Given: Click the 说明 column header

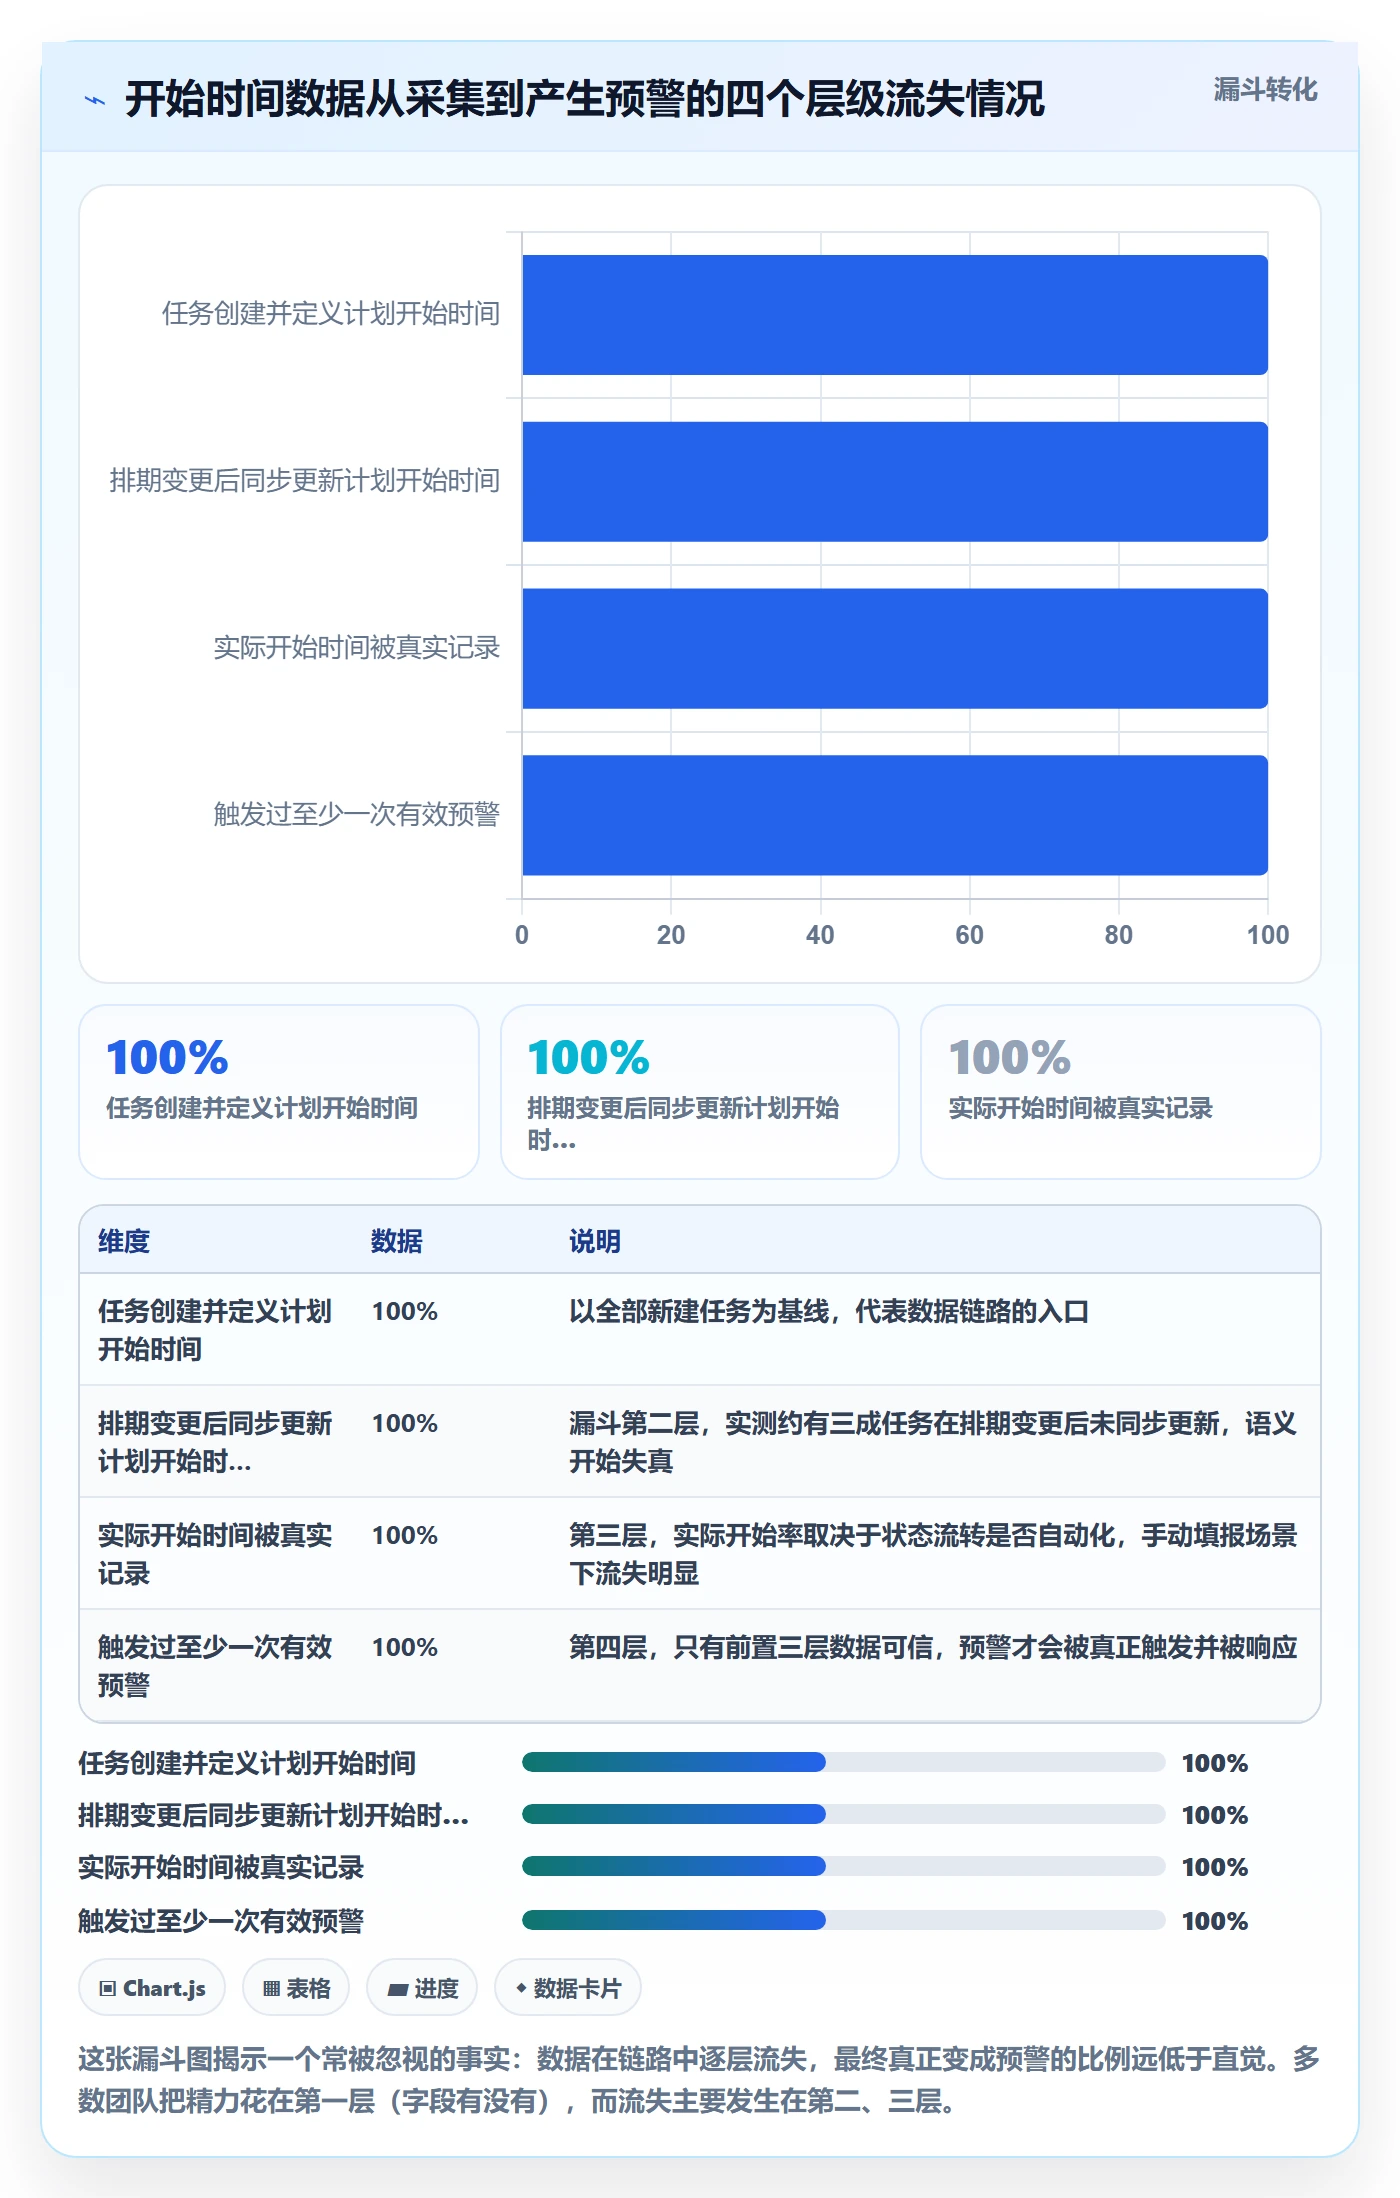Looking at the screenshot, I should click(595, 1241).
